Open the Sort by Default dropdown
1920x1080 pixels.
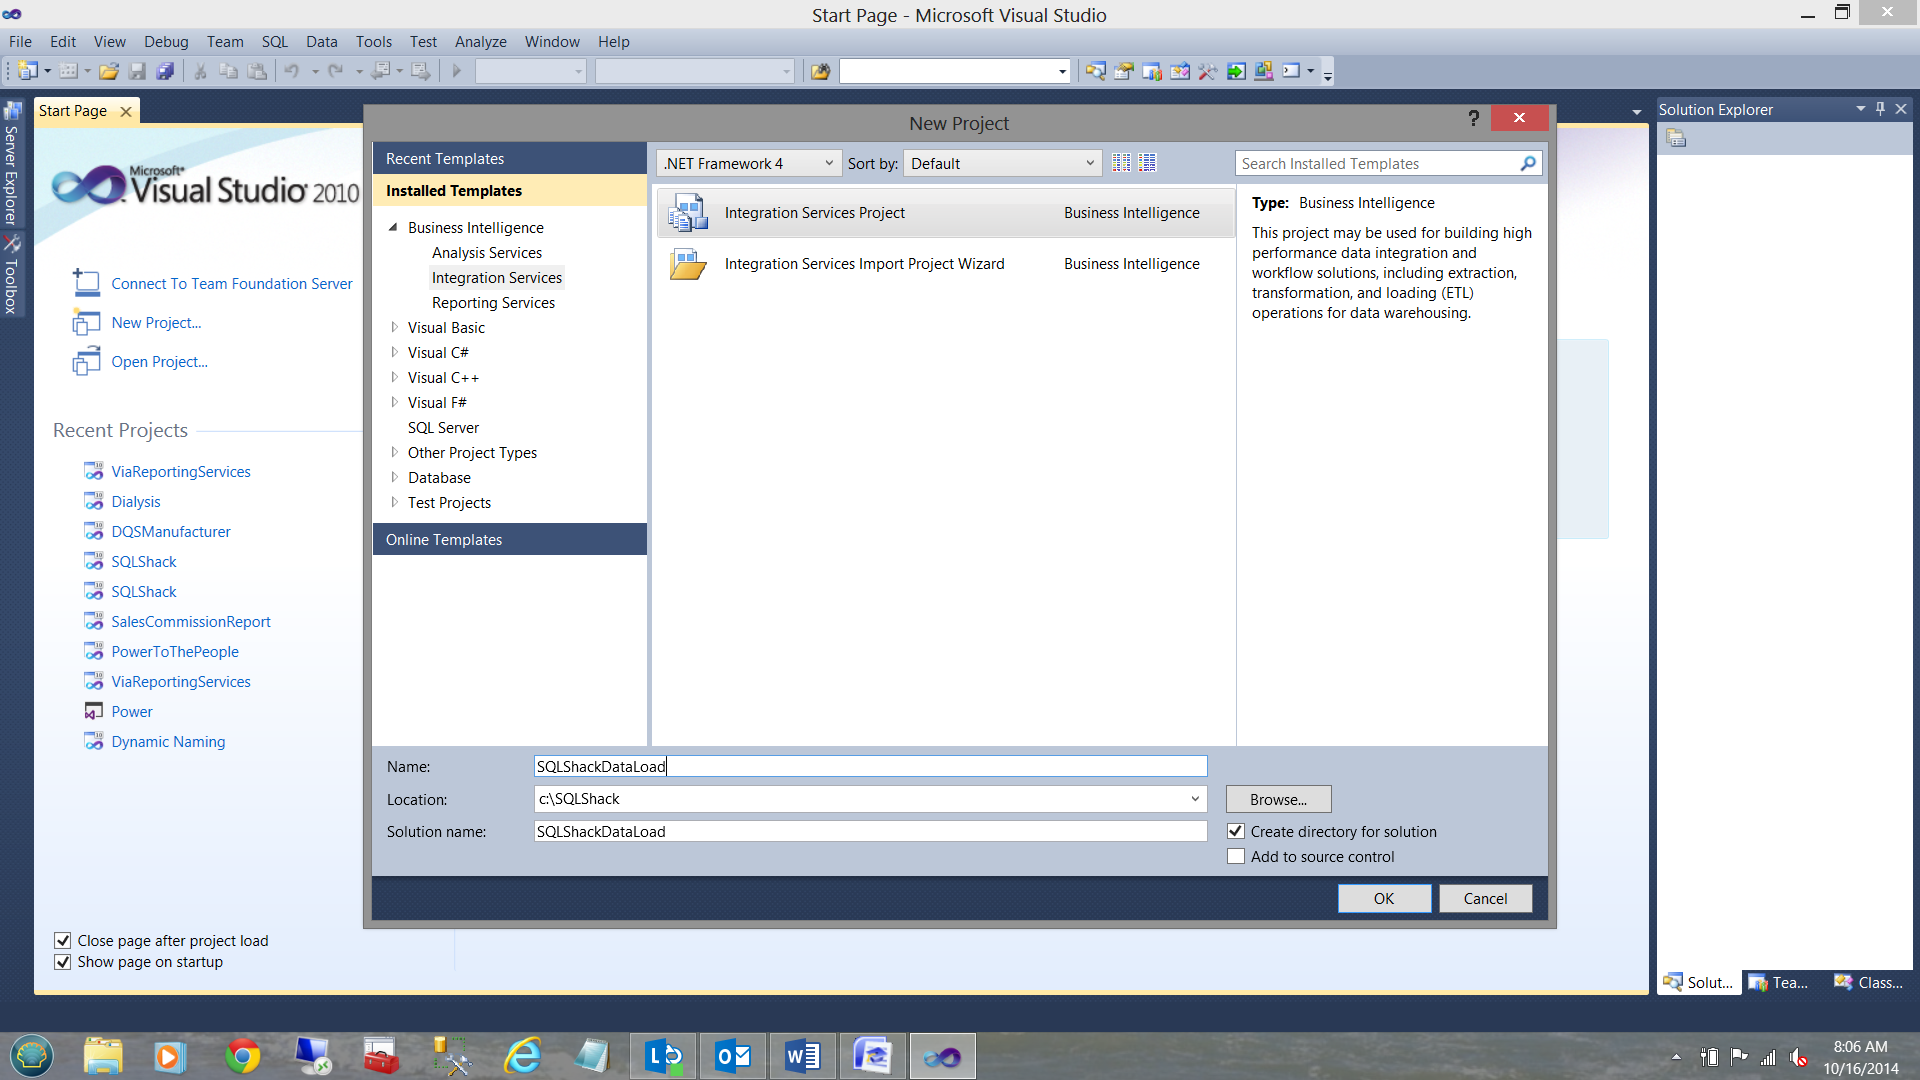click(x=1002, y=164)
